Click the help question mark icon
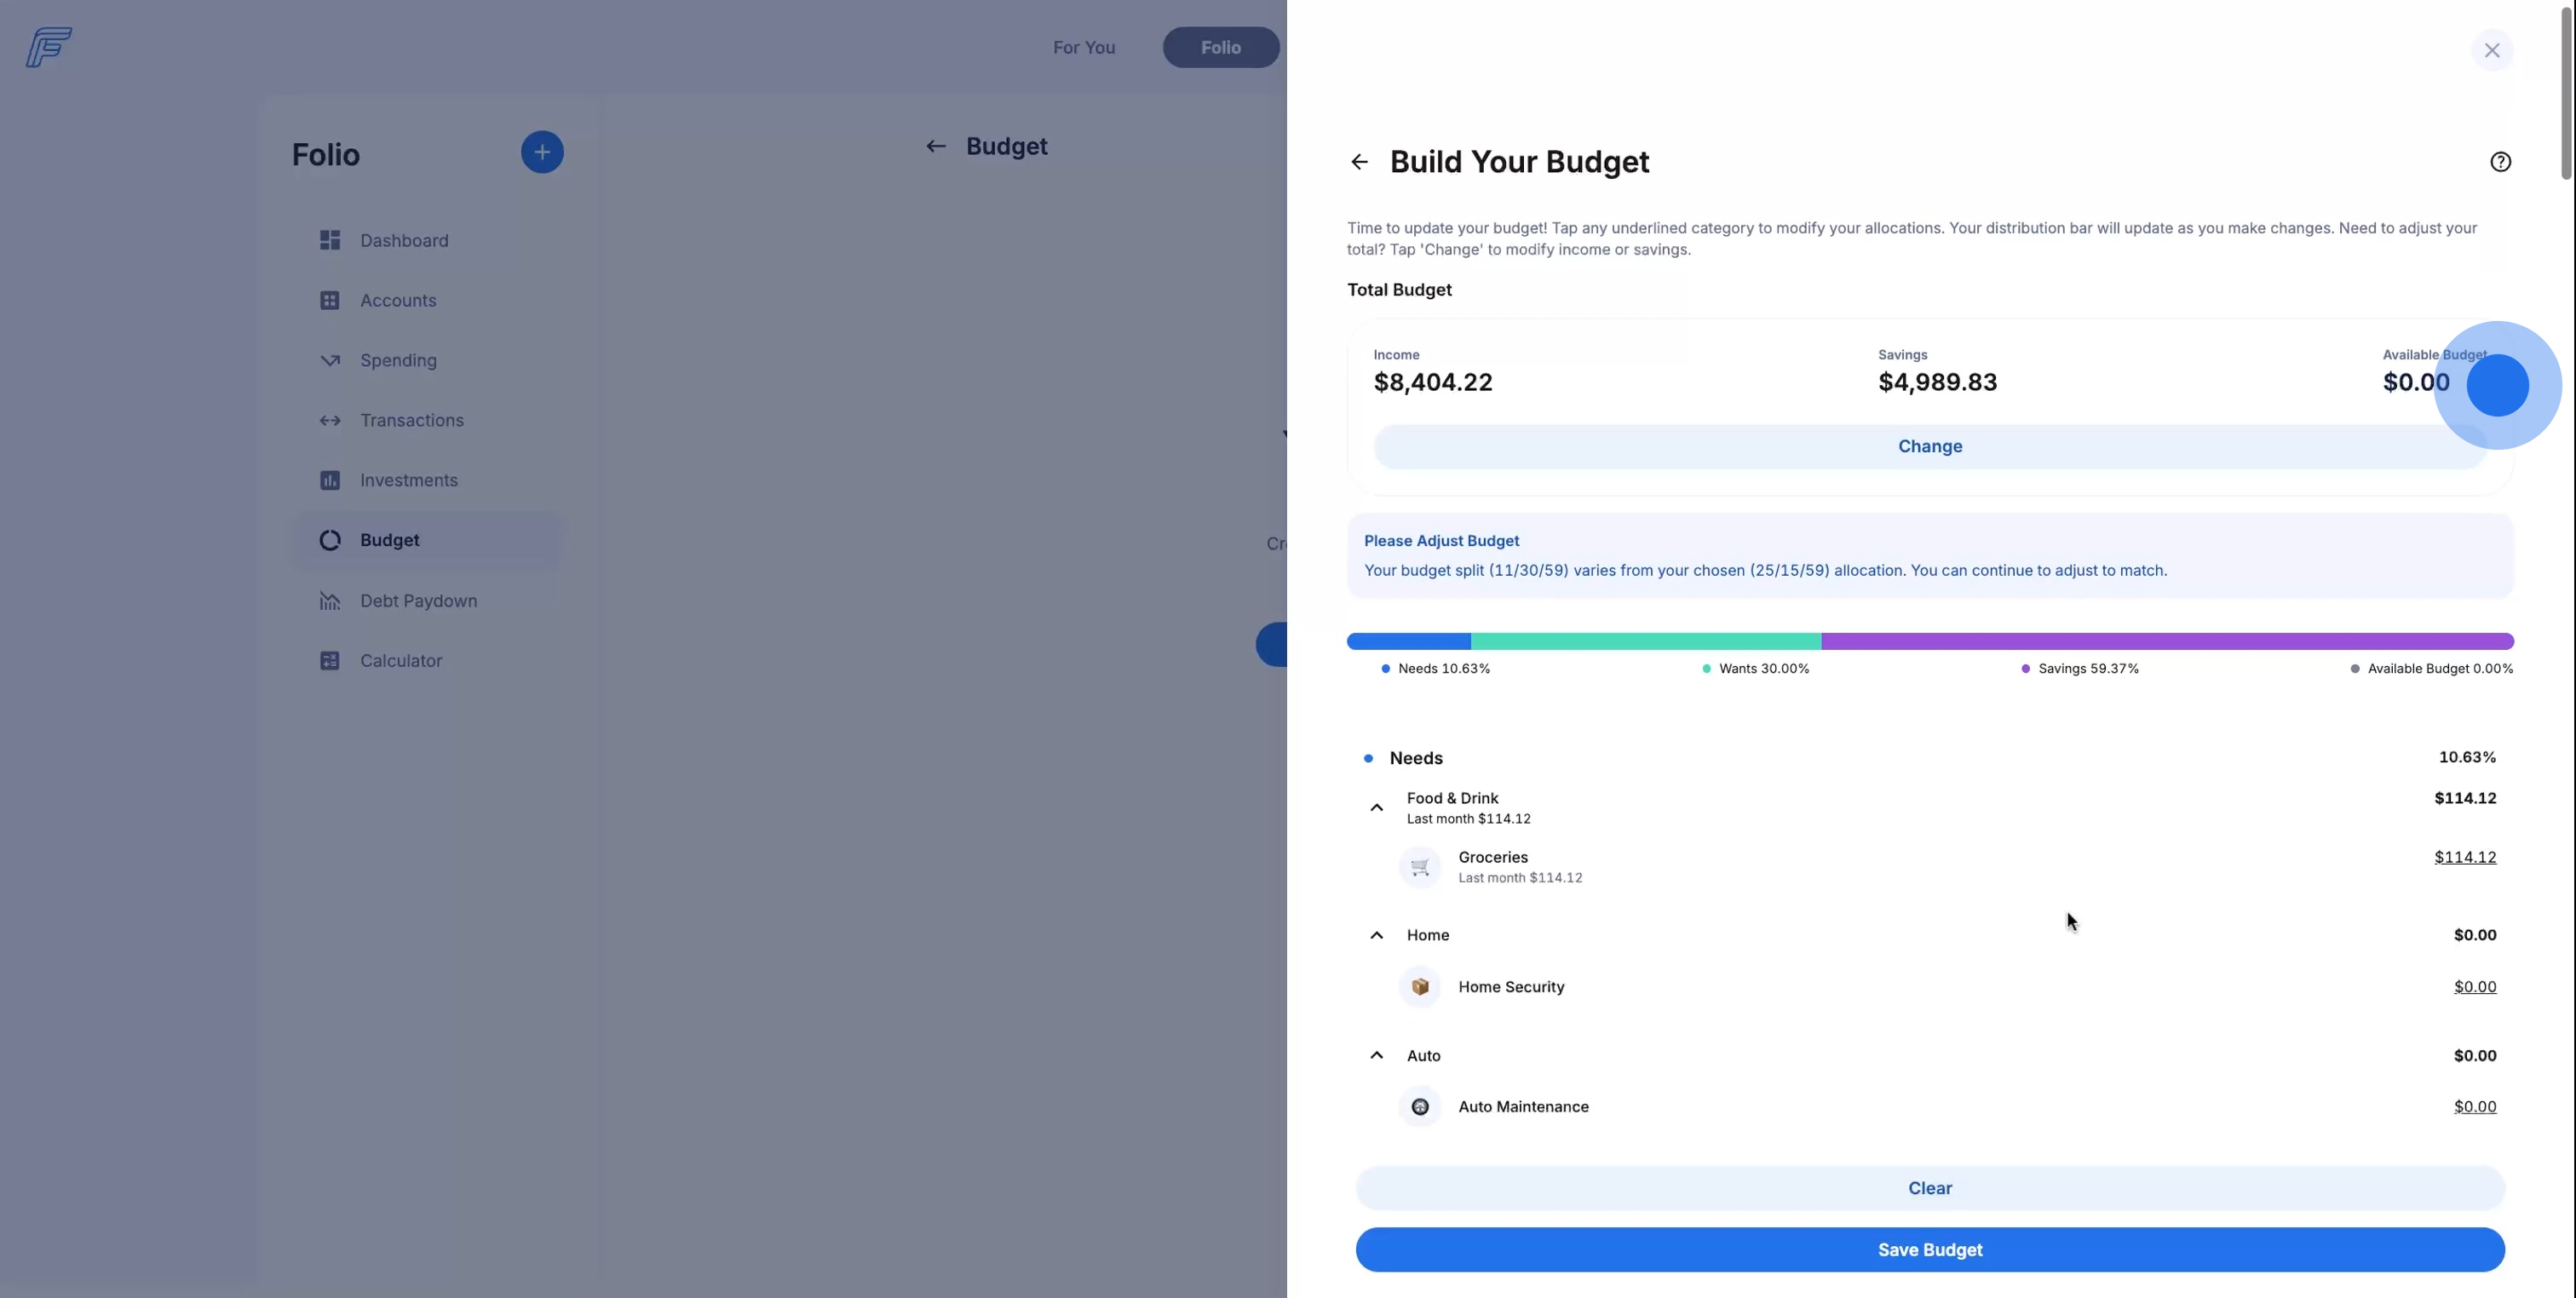2576x1298 pixels. [x=2500, y=162]
